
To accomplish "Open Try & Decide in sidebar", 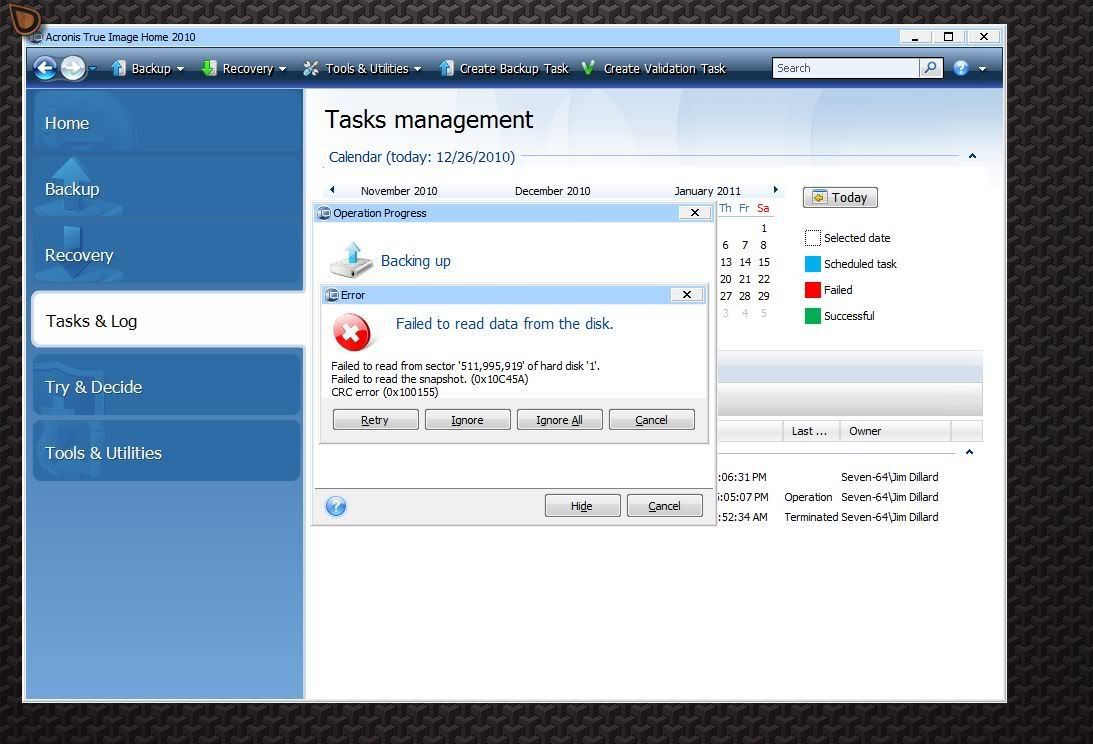I will pos(166,387).
